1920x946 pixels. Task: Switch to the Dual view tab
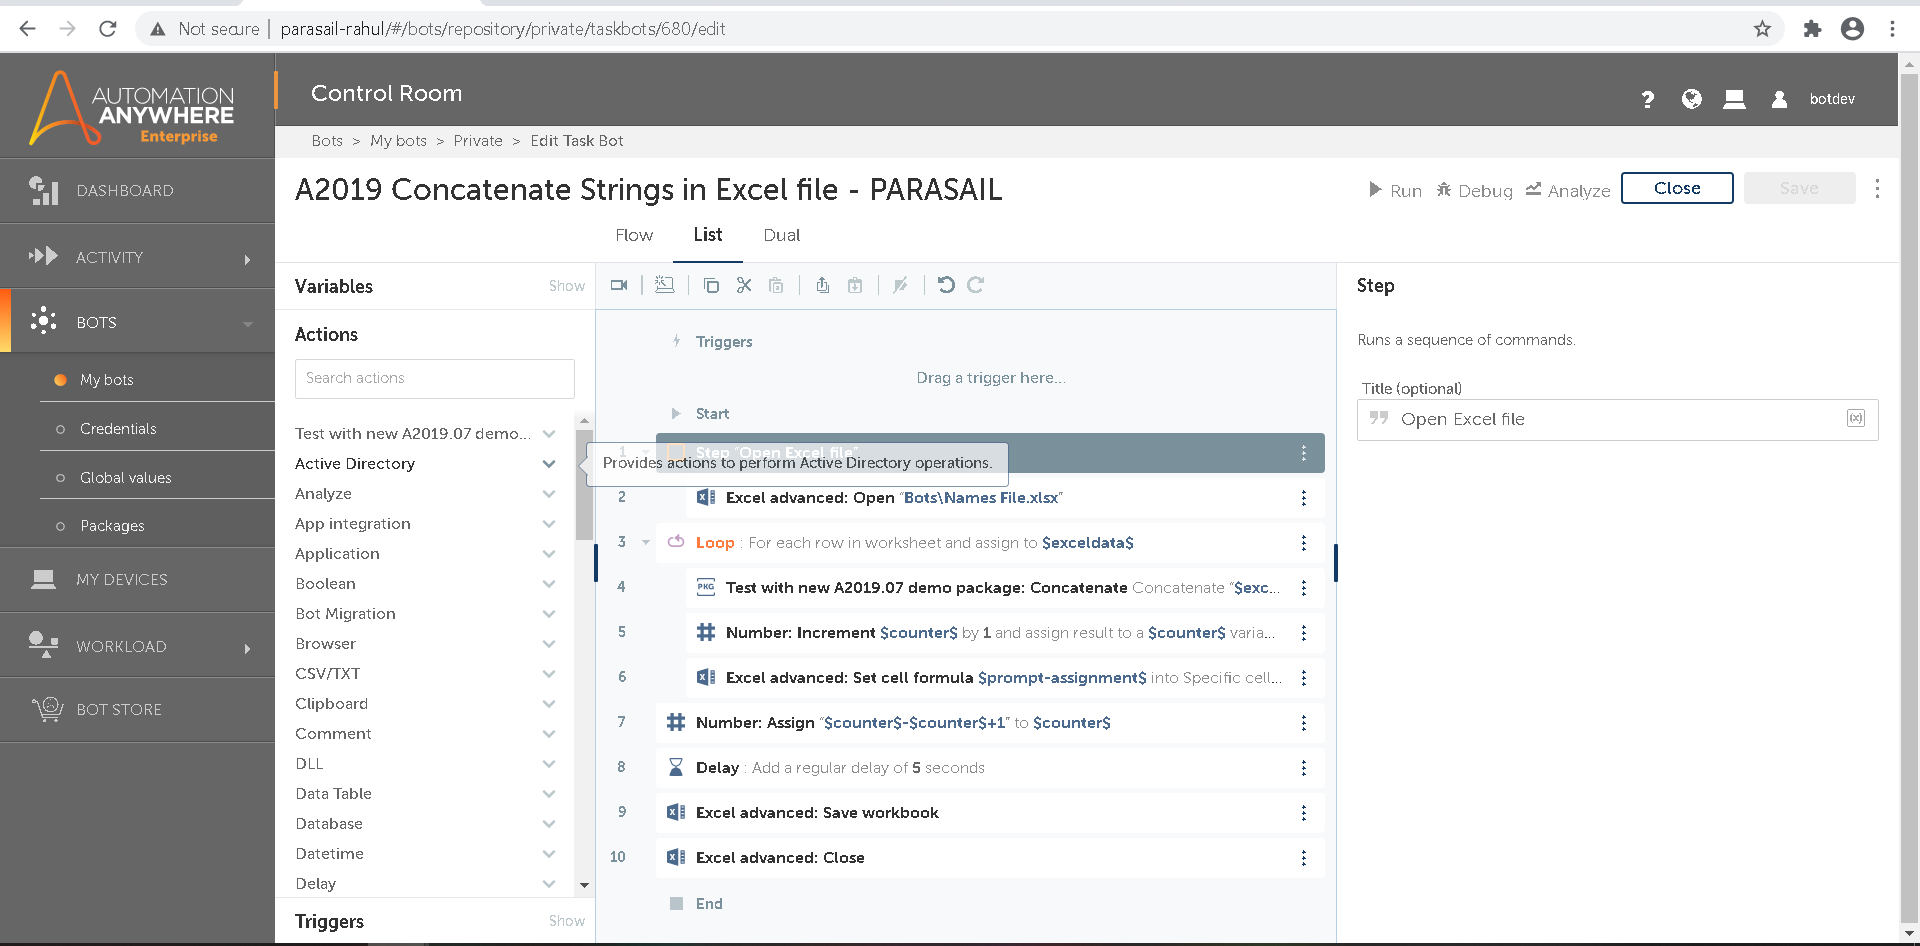coord(781,235)
